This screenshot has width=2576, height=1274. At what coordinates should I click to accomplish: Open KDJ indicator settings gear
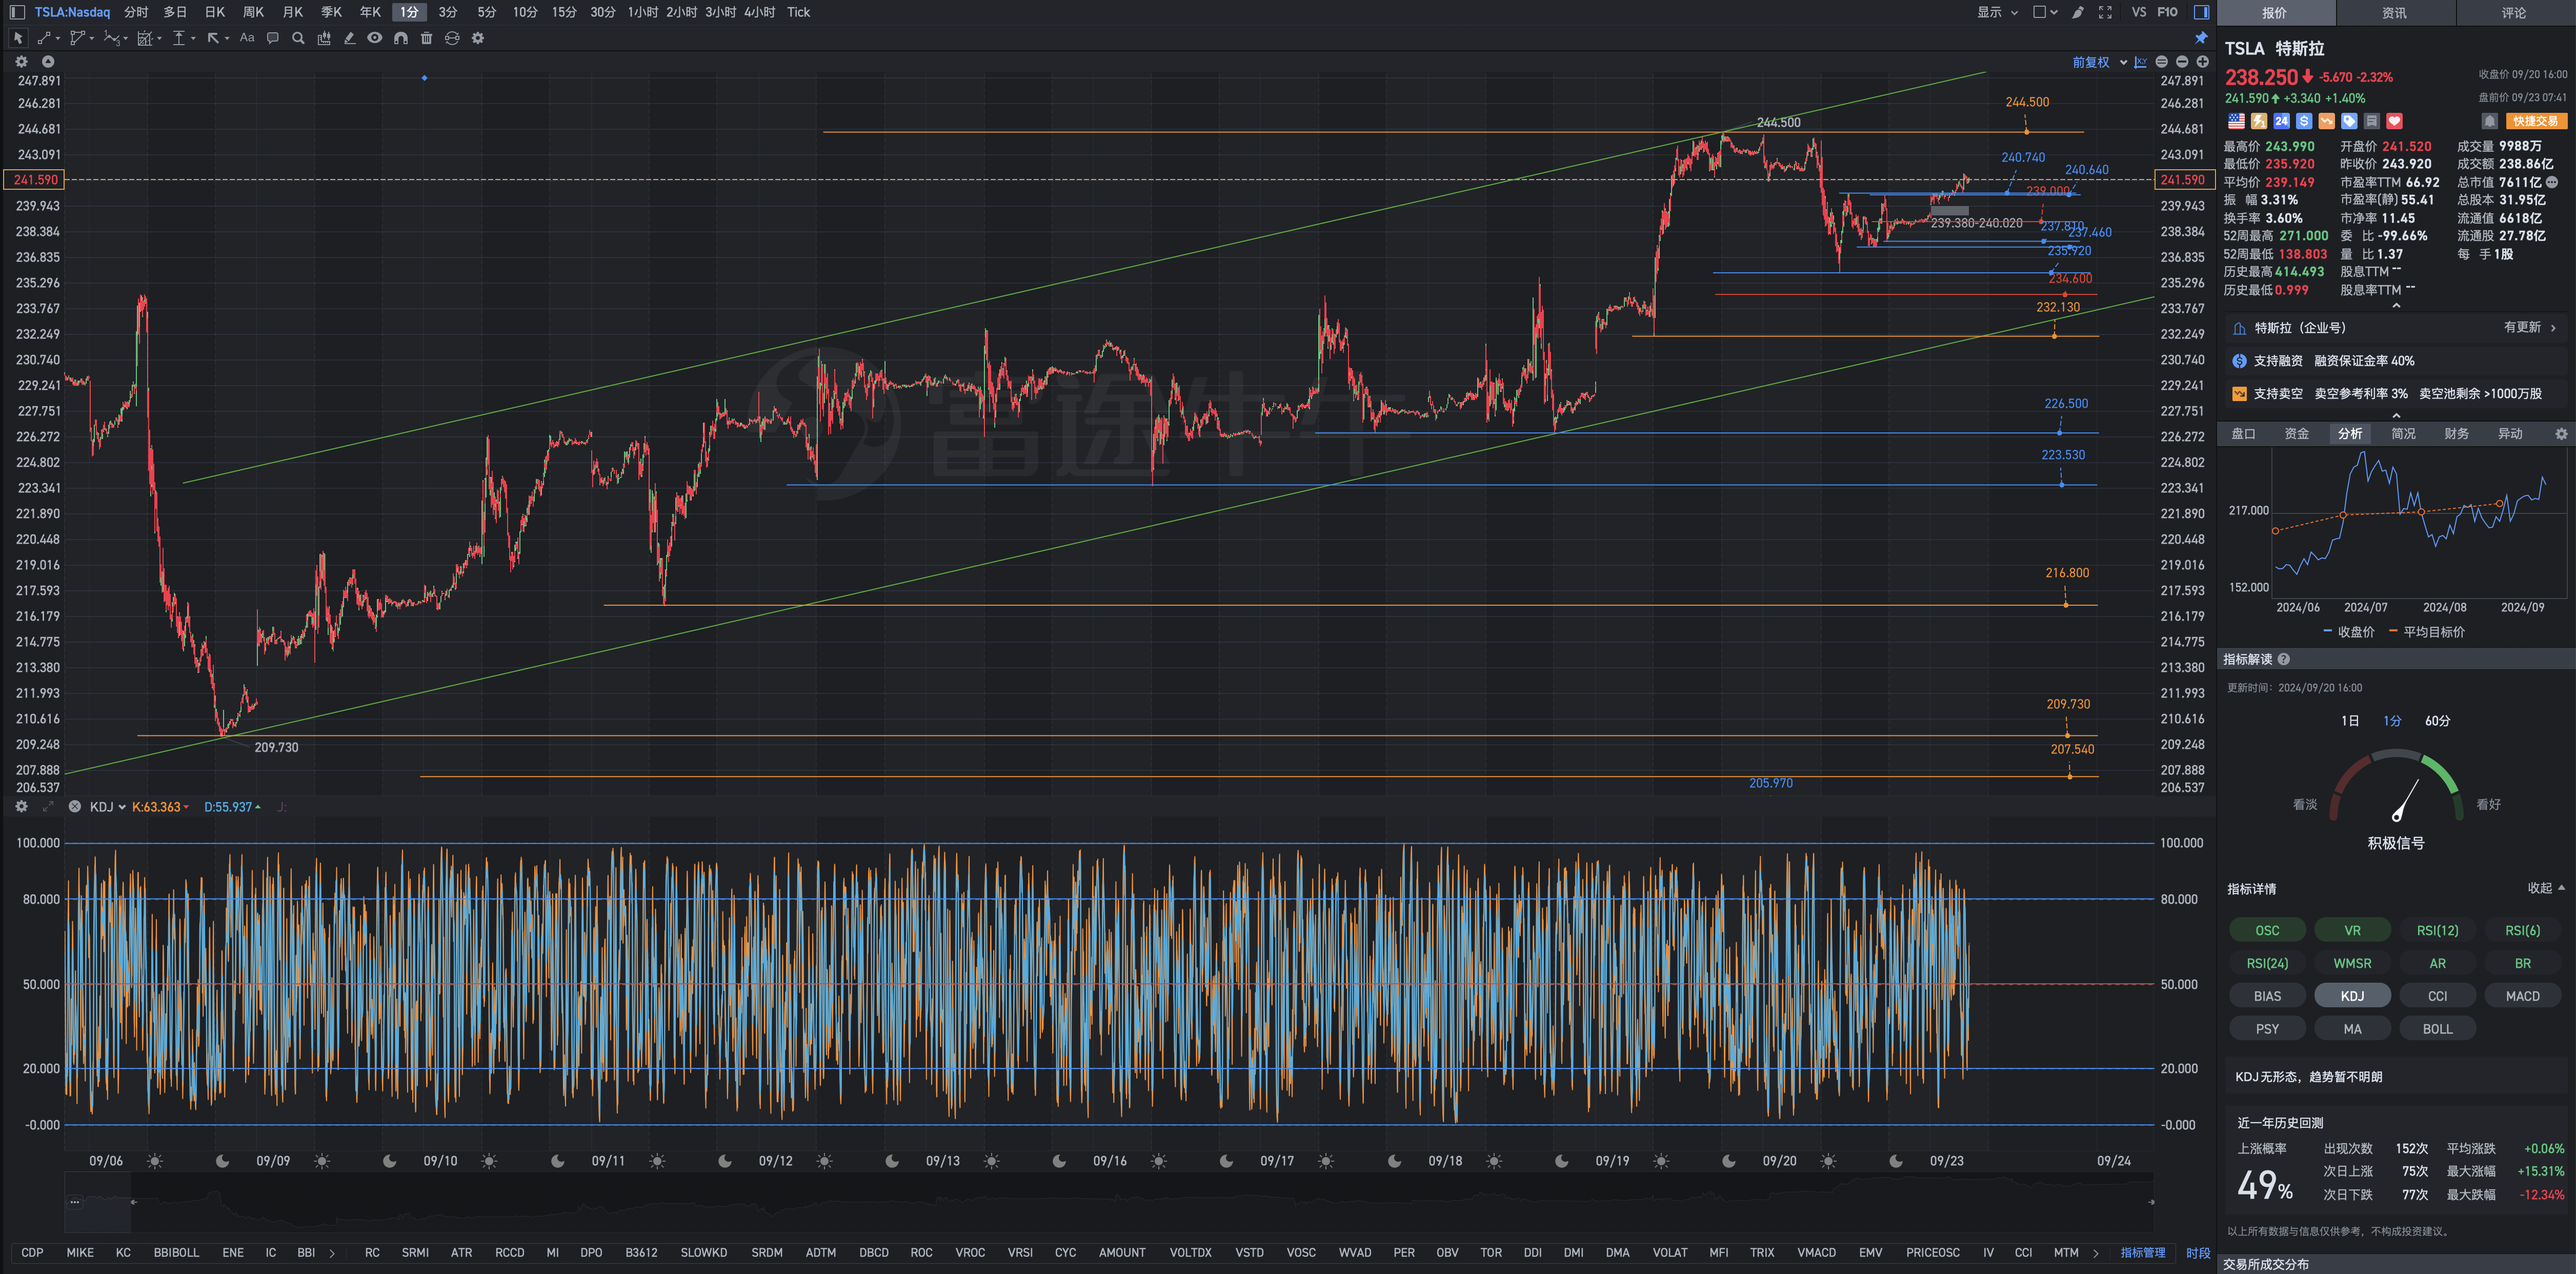coord(22,806)
